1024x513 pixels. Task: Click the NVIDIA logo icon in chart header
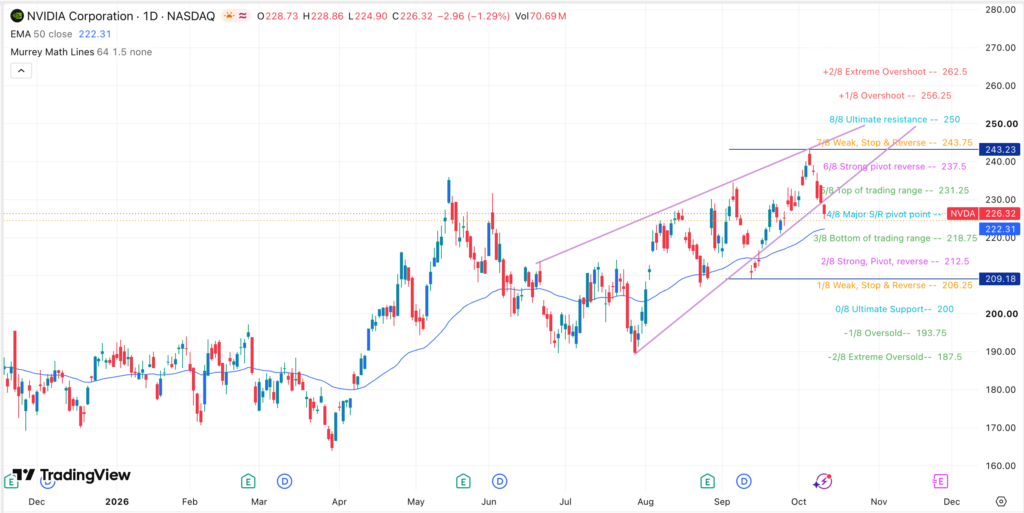17,16
